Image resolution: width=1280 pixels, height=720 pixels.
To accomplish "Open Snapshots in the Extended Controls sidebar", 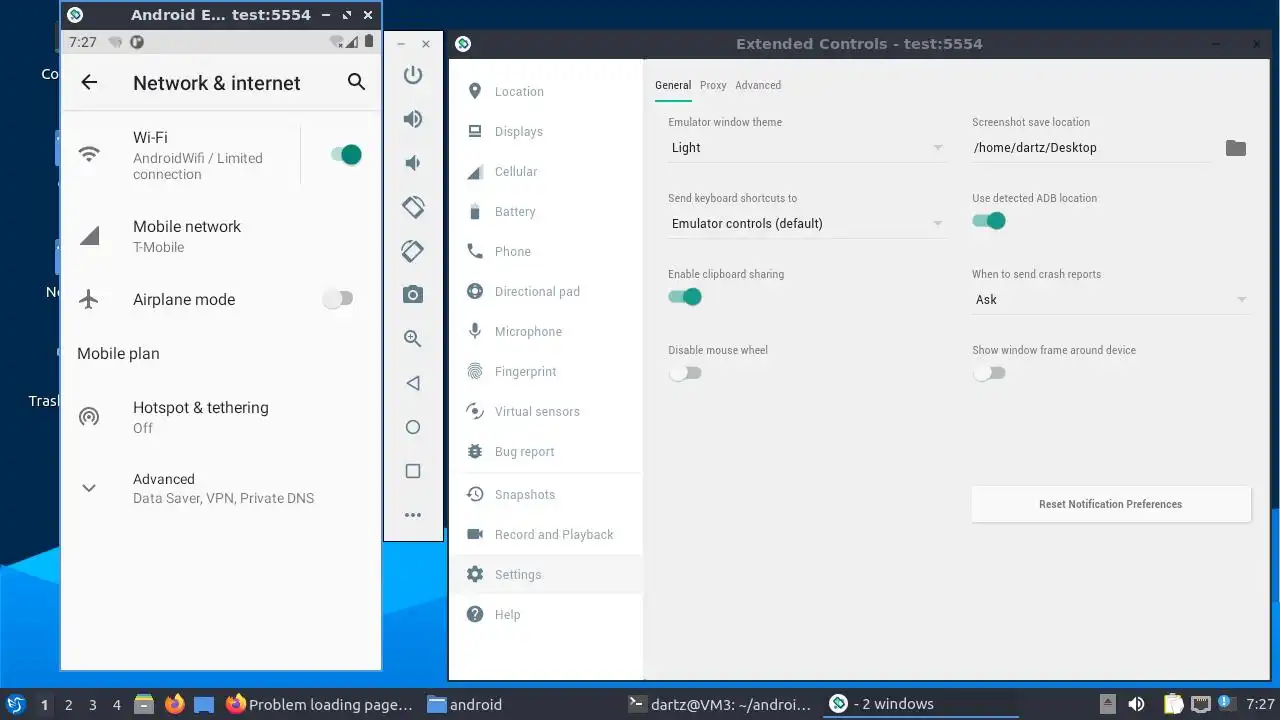I will [x=546, y=494].
